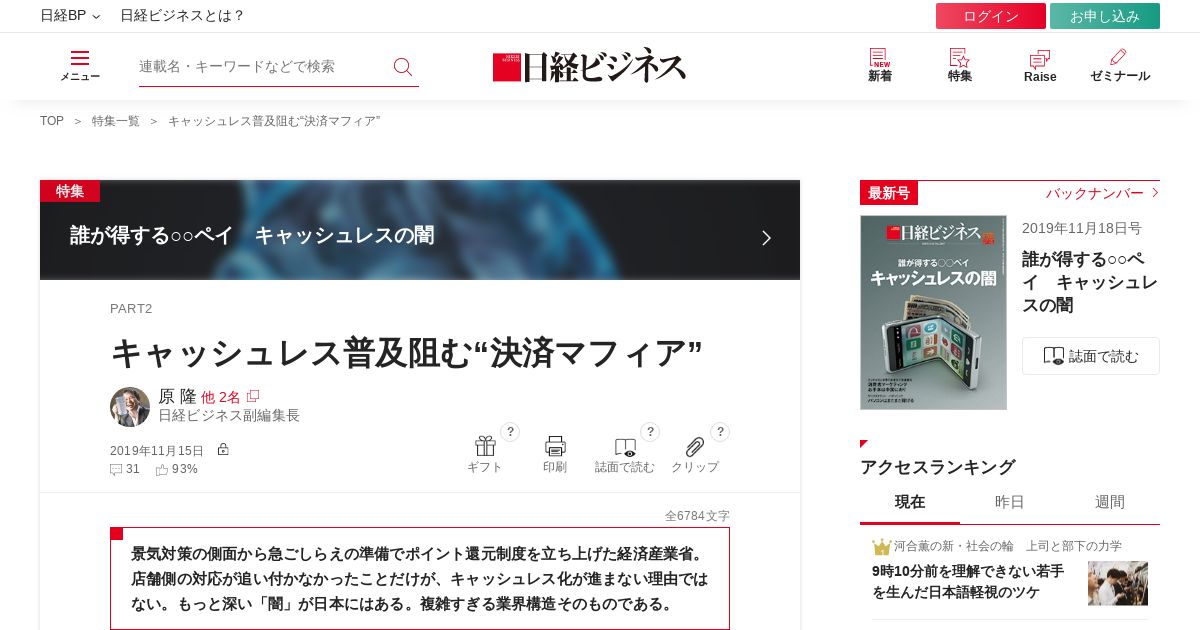Open the 他2名 authors link
The image size is (1200, 630).
[x=221, y=397]
